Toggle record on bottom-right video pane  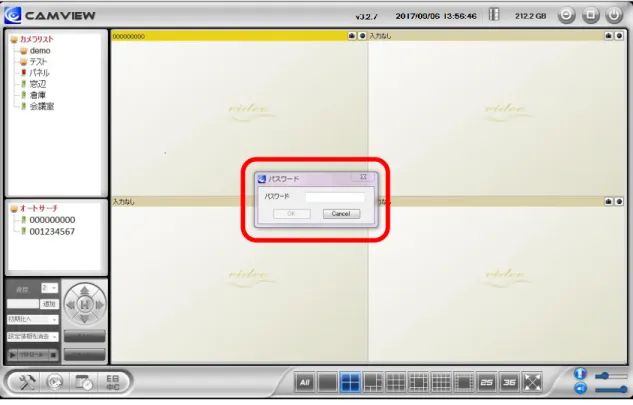point(619,201)
